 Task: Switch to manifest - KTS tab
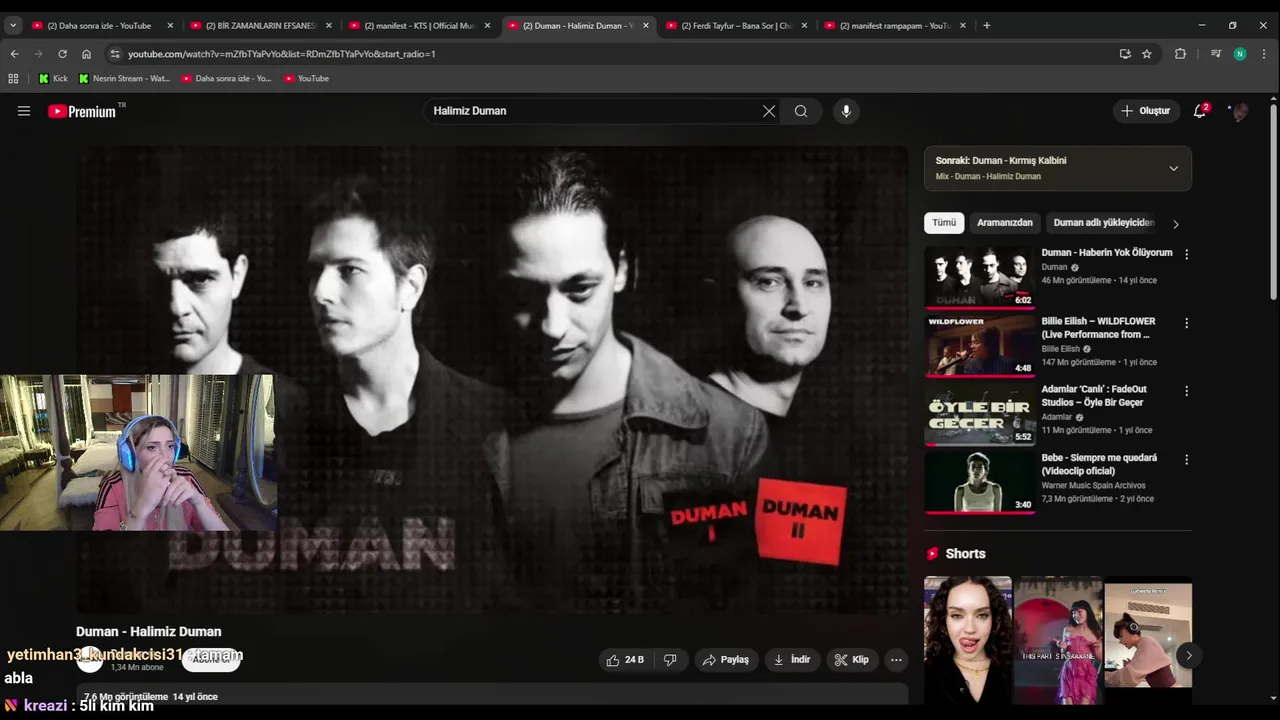pos(419,26)
